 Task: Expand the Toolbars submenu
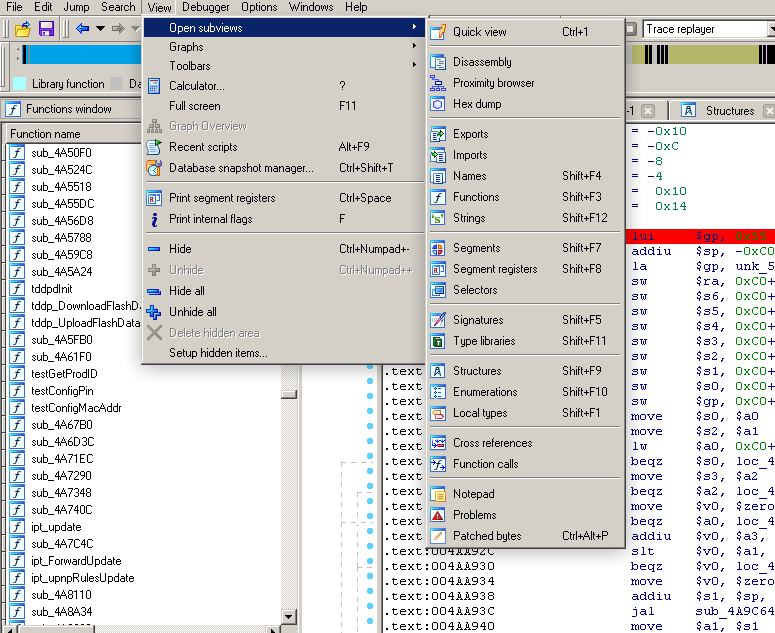[284, 66]
